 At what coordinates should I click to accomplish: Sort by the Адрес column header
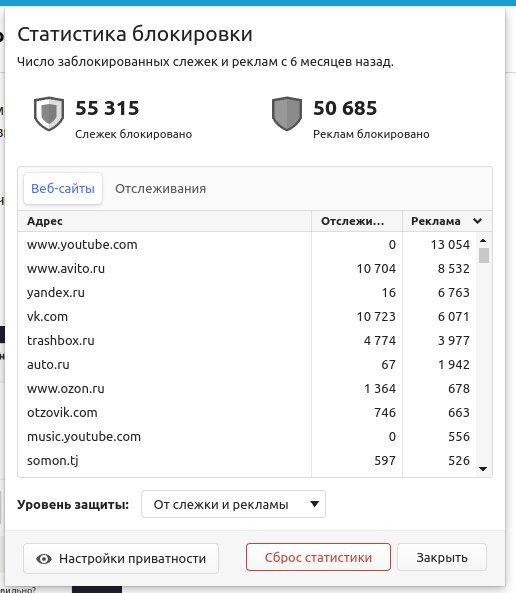tap(165, 221)
